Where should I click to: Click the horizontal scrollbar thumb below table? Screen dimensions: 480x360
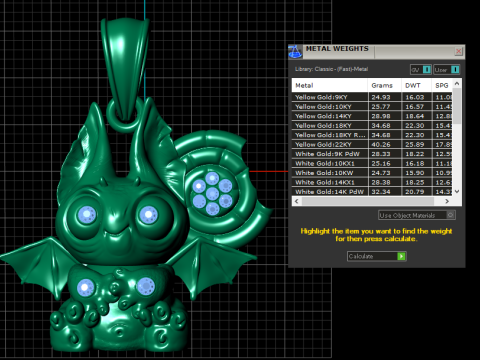[x=368, y=201]
